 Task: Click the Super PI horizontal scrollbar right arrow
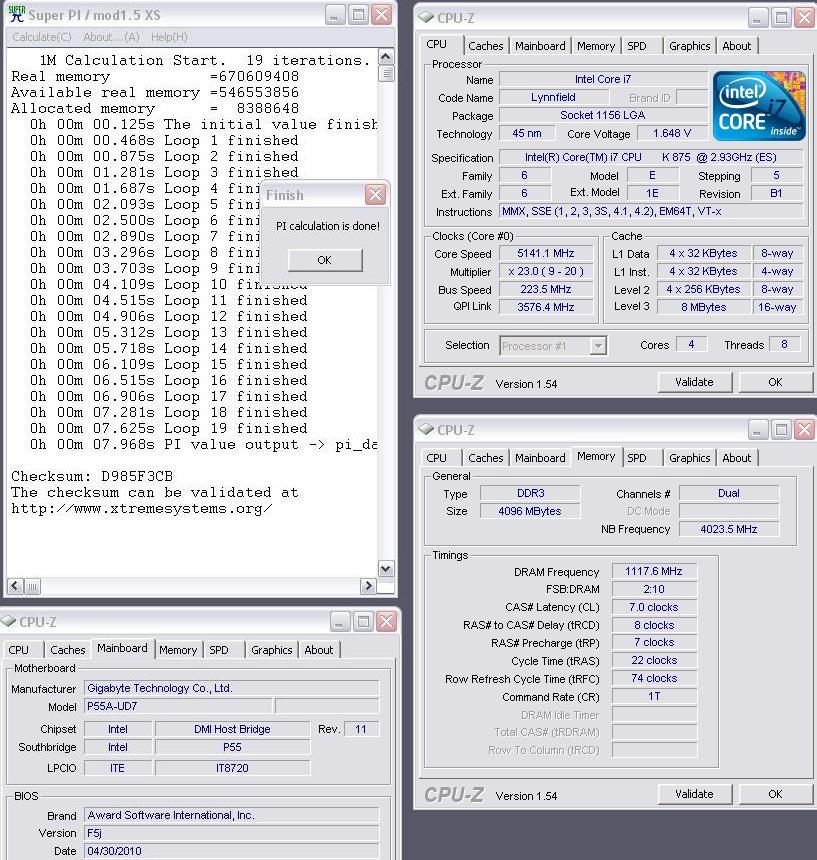click(x=367, y=586)
